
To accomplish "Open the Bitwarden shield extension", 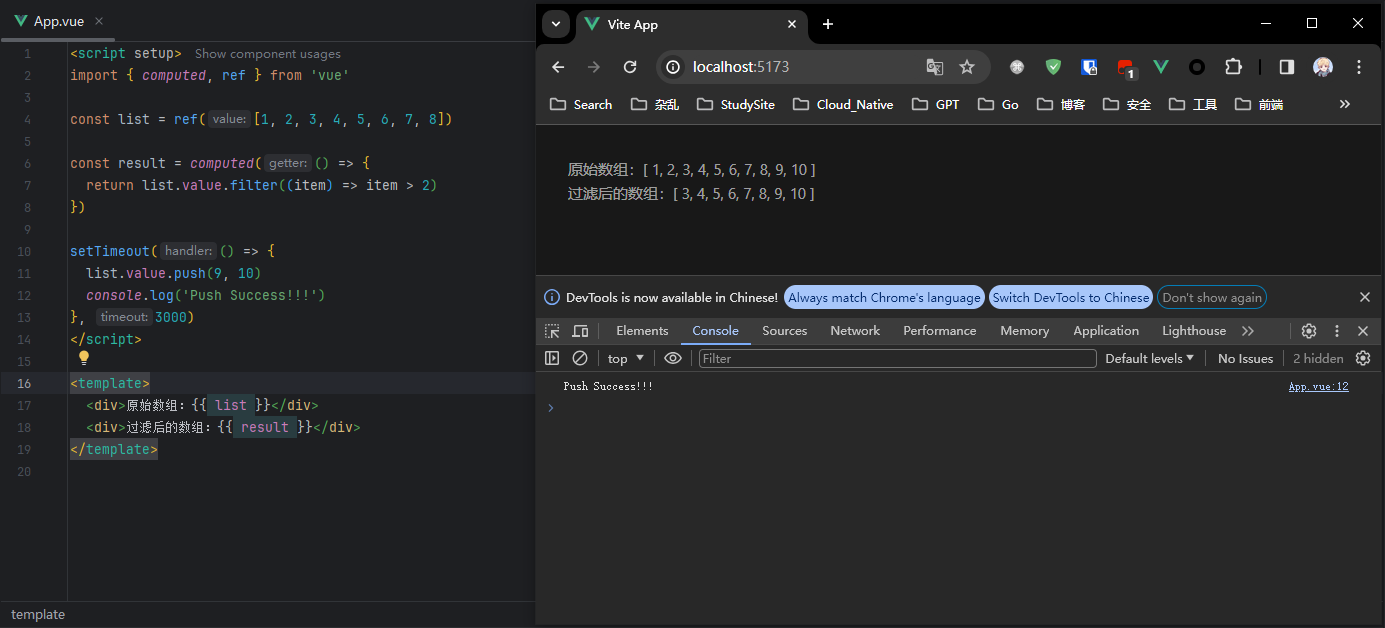I will pos(1089,67).
